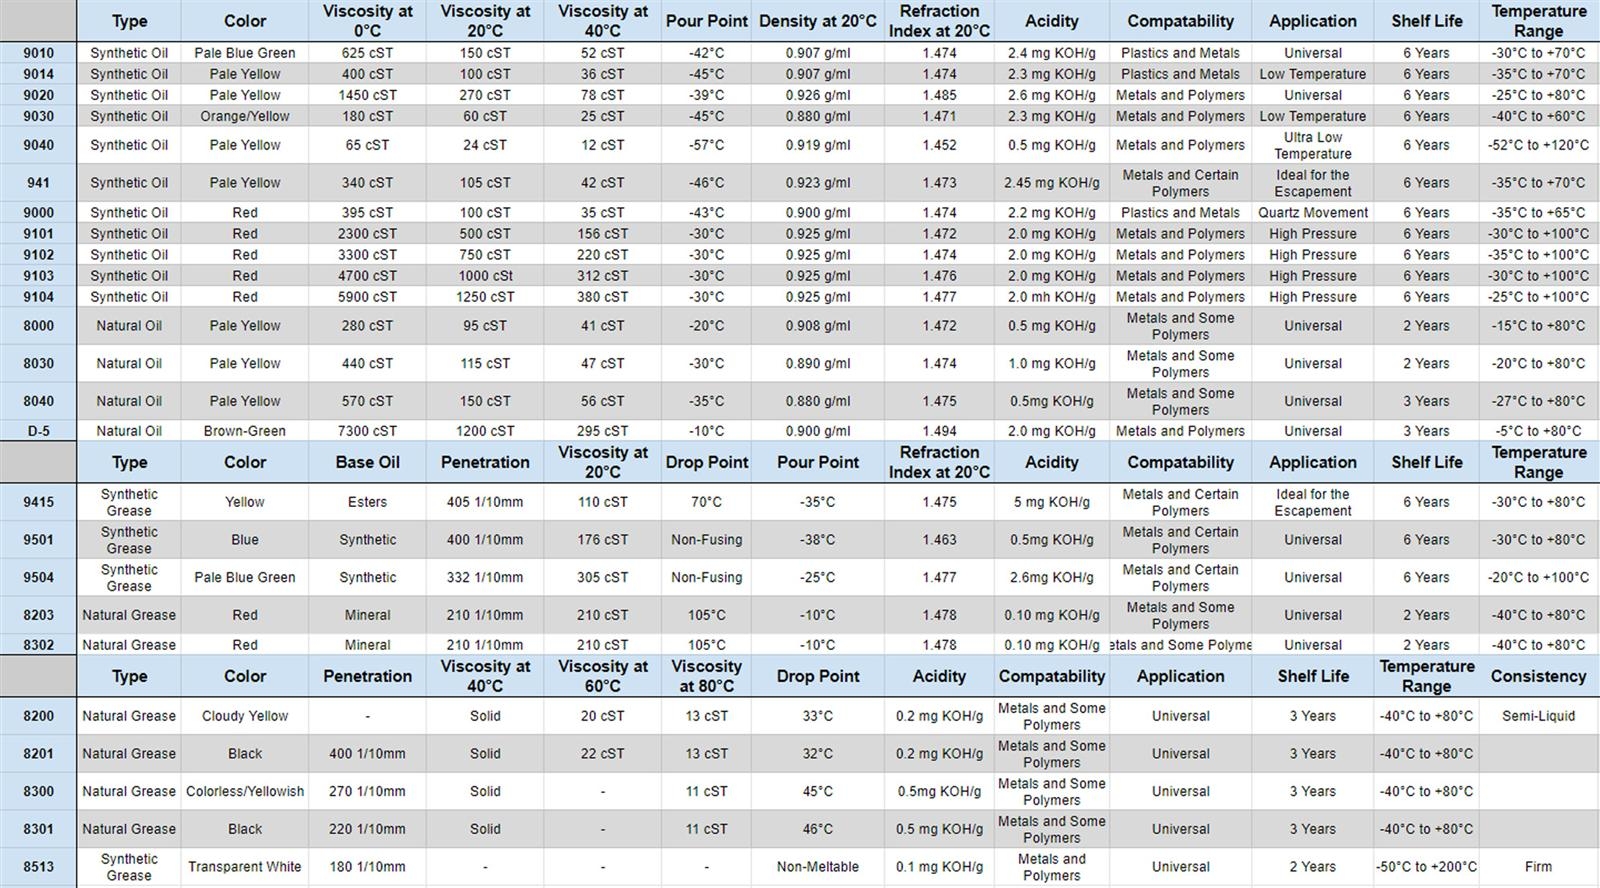Image resolution: width=1600 pixels, height=888 pixels.
Task: Click the row header 8302
Action: click(38, 645)
